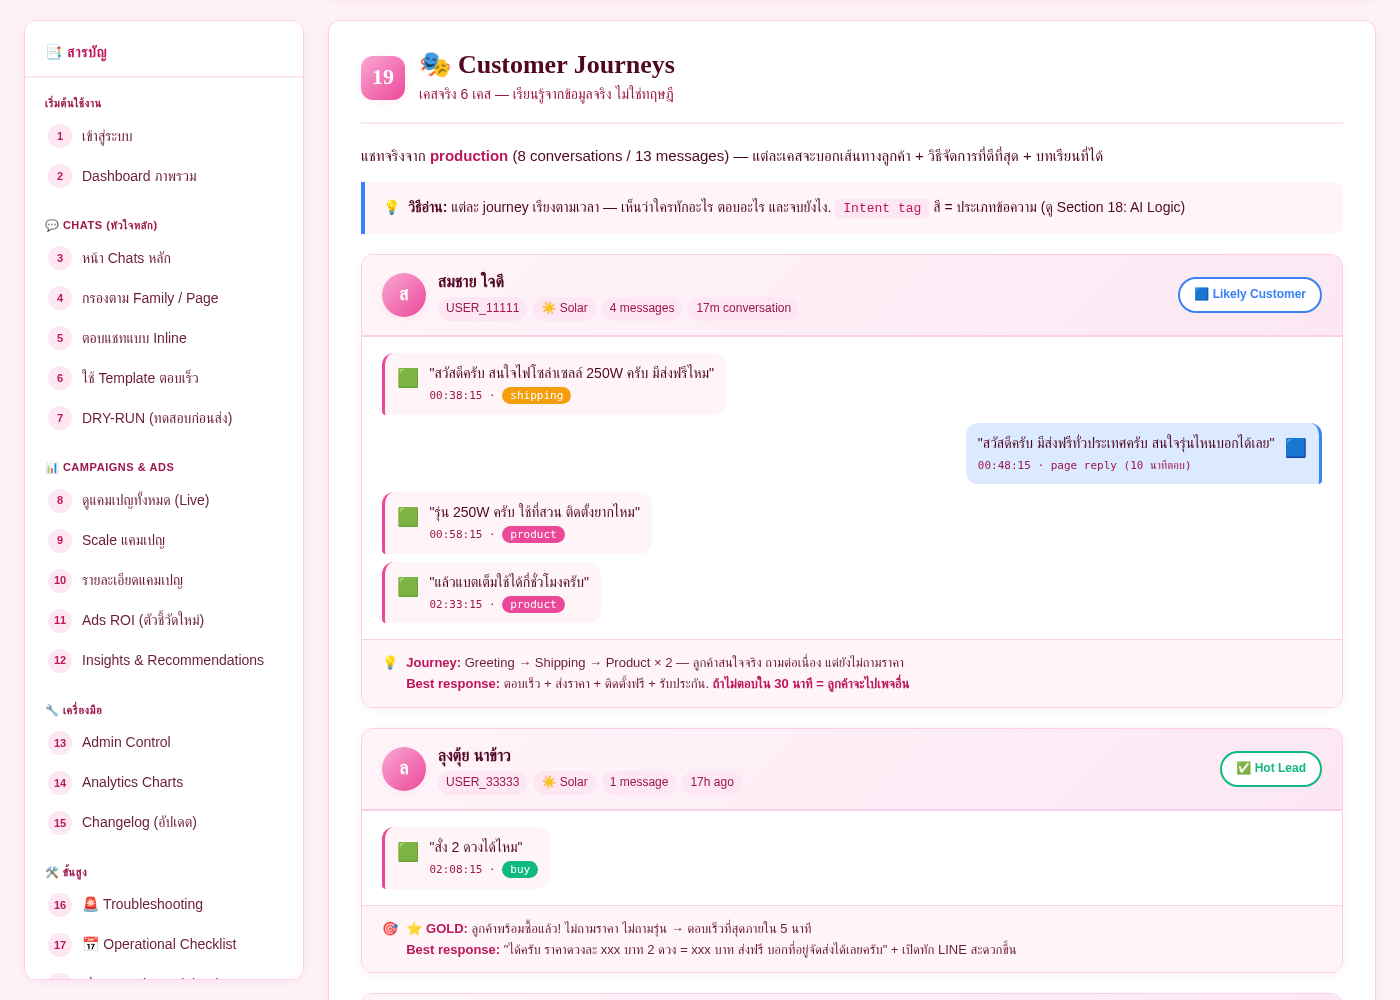Open the Likely Customer badge
This screenshot has width=1400, height=1000.
tap(1250, 295)
